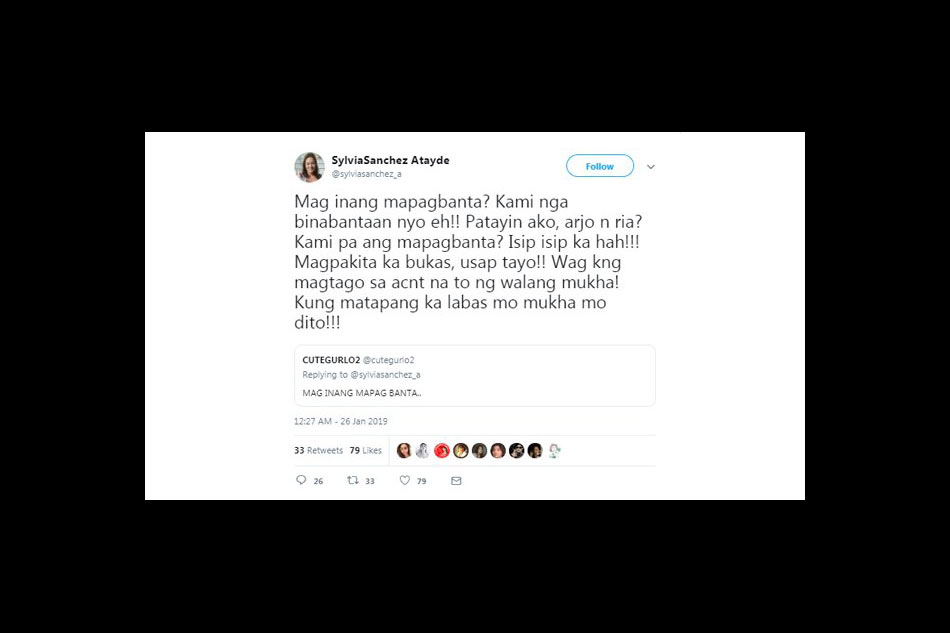Open SylviaSanchez Atayde profile avatar
Screen dimensions: 950x633
pyautogui.click(x=310, y=167)
